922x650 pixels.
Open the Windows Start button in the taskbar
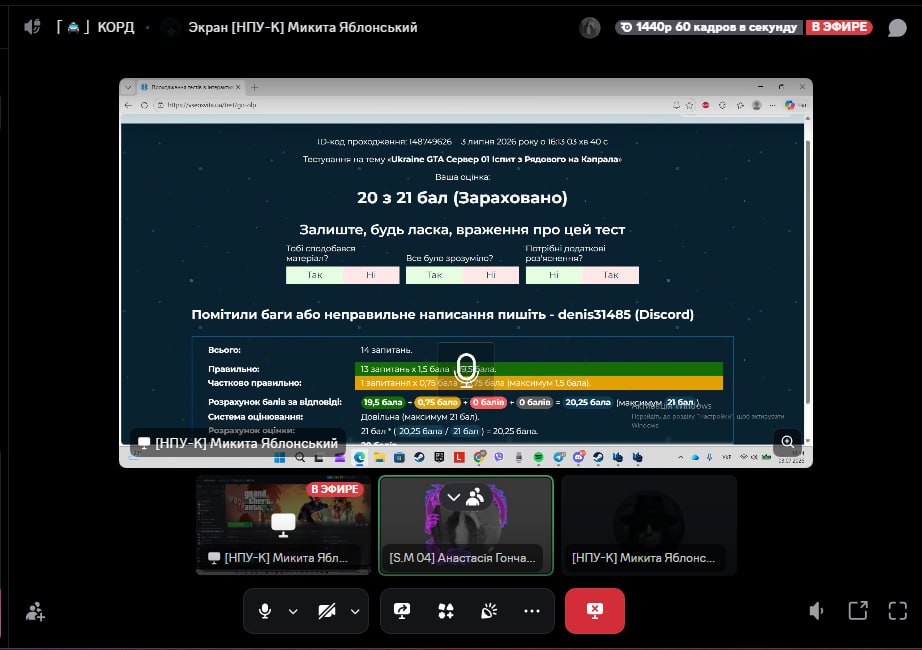coord(280,458)
